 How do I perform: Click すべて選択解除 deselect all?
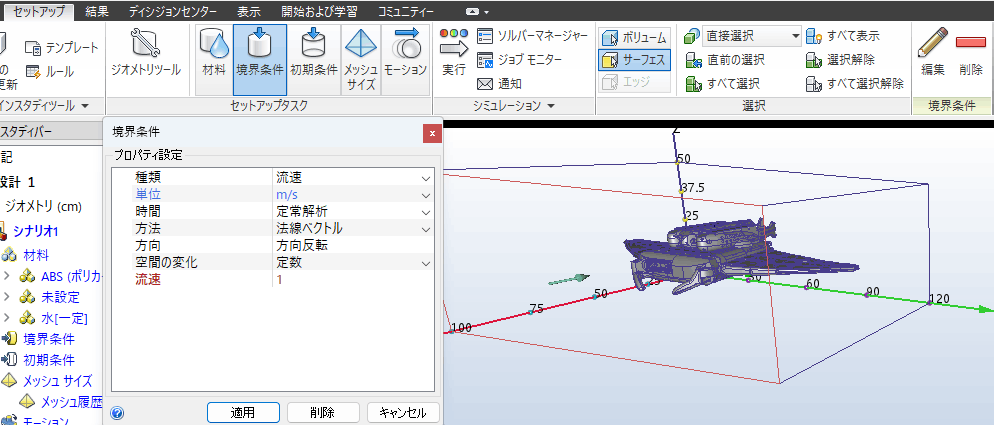[x=855, y=84]
